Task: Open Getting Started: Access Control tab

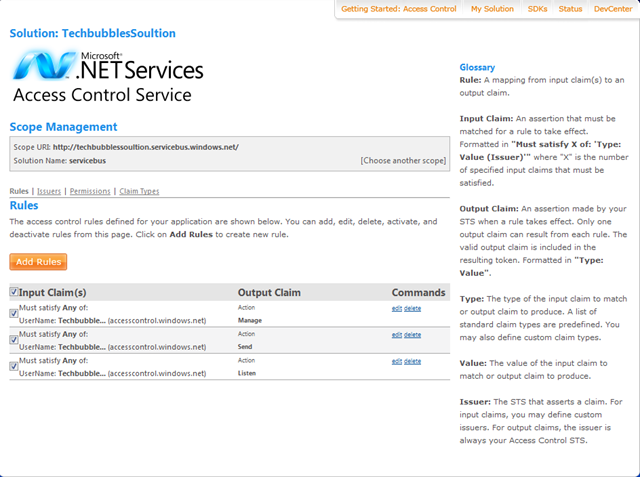Action: click(398, 9)
